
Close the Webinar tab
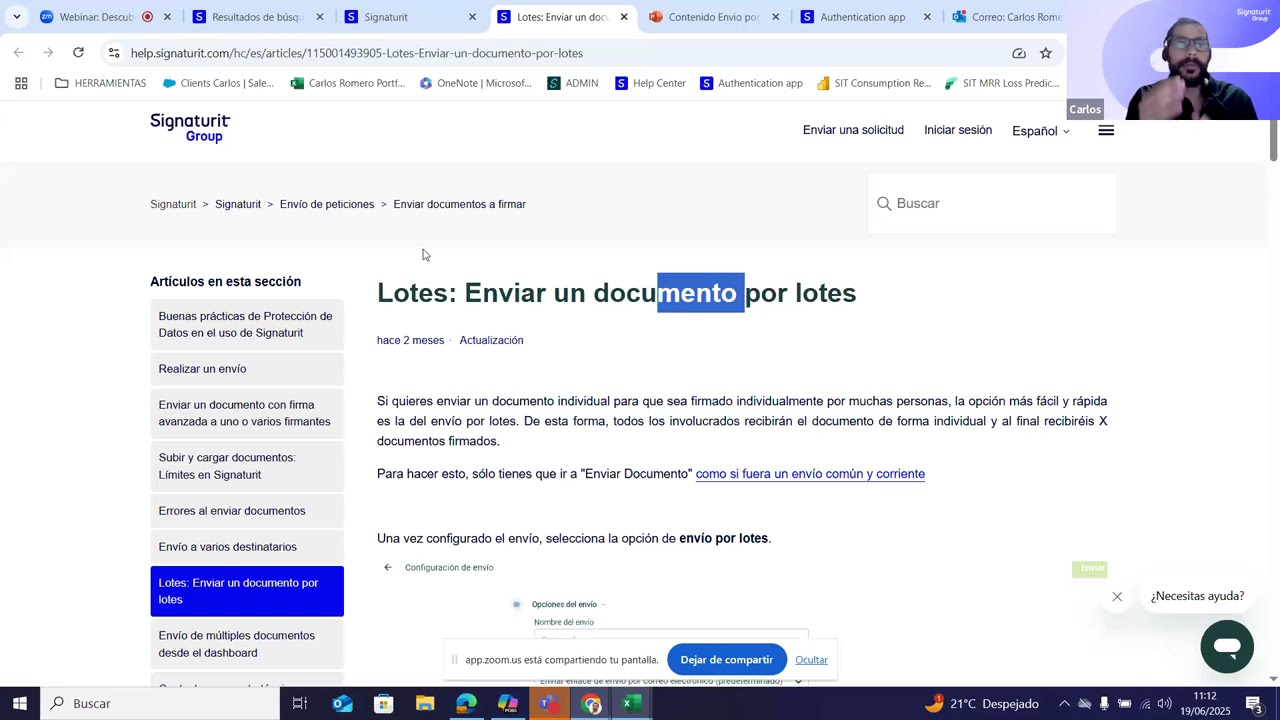pos(167,17)
